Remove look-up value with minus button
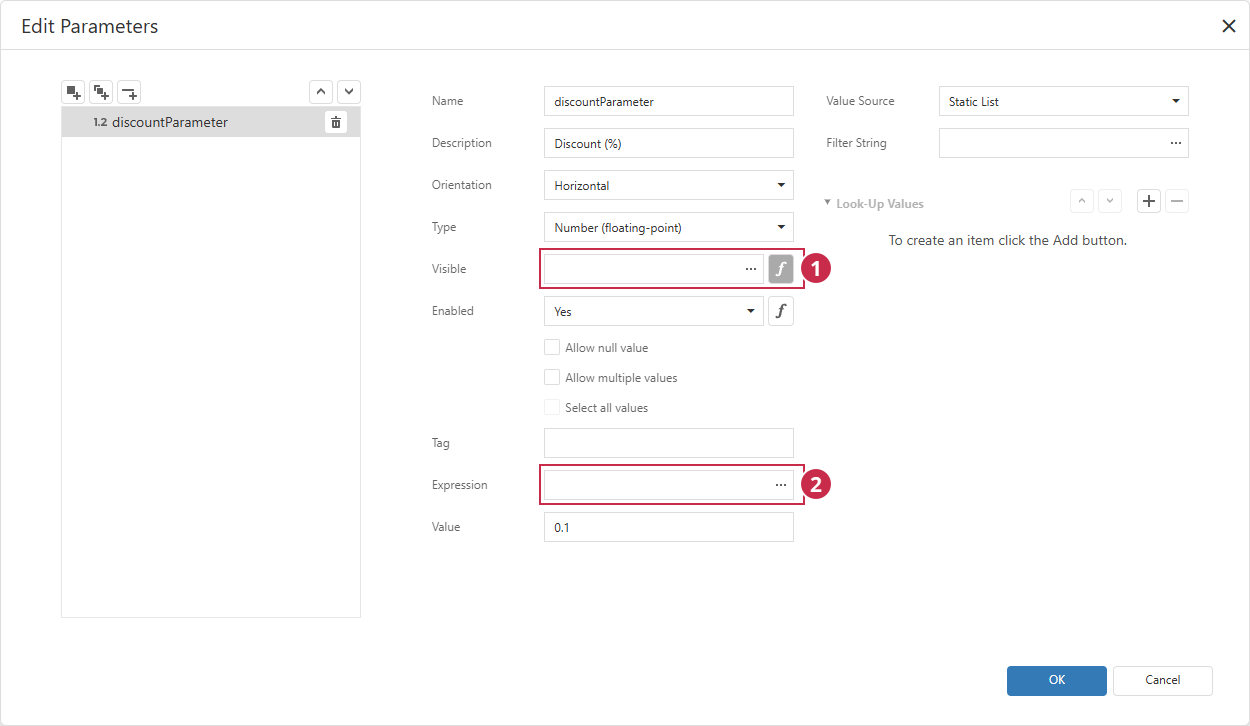 [1177, 201]
